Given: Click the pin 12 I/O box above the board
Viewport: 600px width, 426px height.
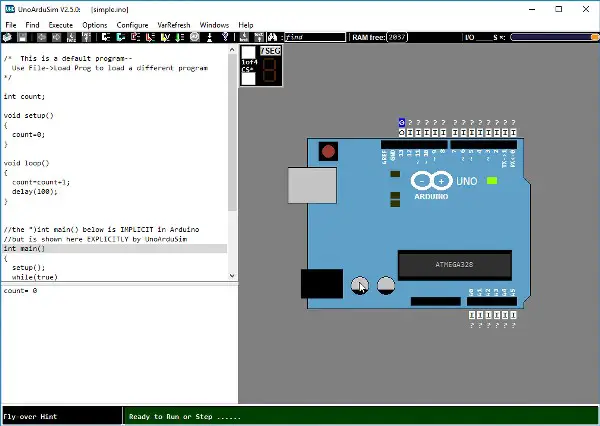Looking at the screenshot, I should point(410,132).
